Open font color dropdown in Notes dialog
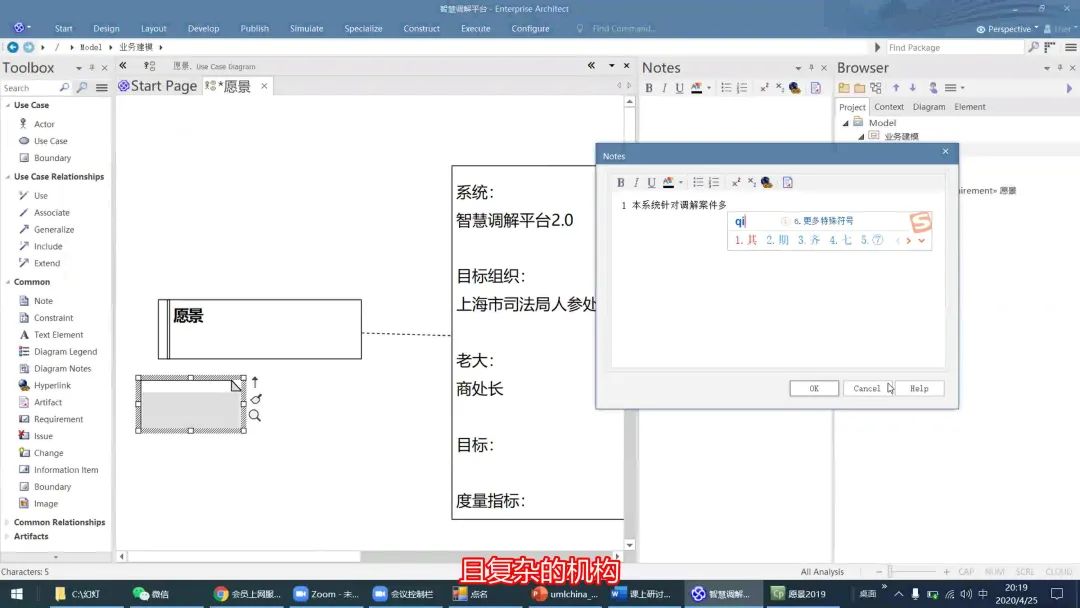Image resolution: width=1080 pixels, height=608 pixels. [x=681, y=182]
